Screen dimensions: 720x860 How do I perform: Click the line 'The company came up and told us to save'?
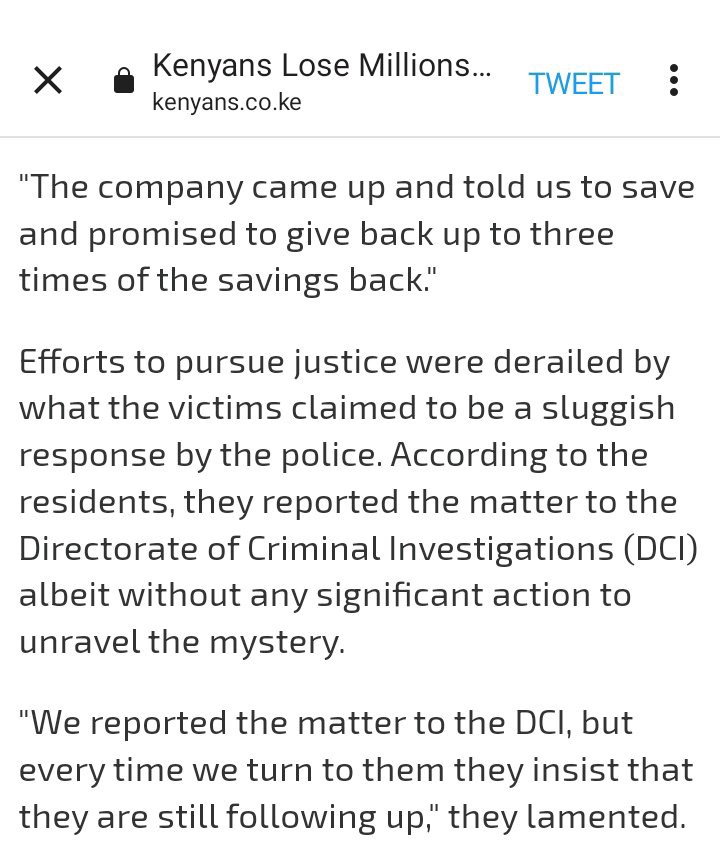coord(357,188)
